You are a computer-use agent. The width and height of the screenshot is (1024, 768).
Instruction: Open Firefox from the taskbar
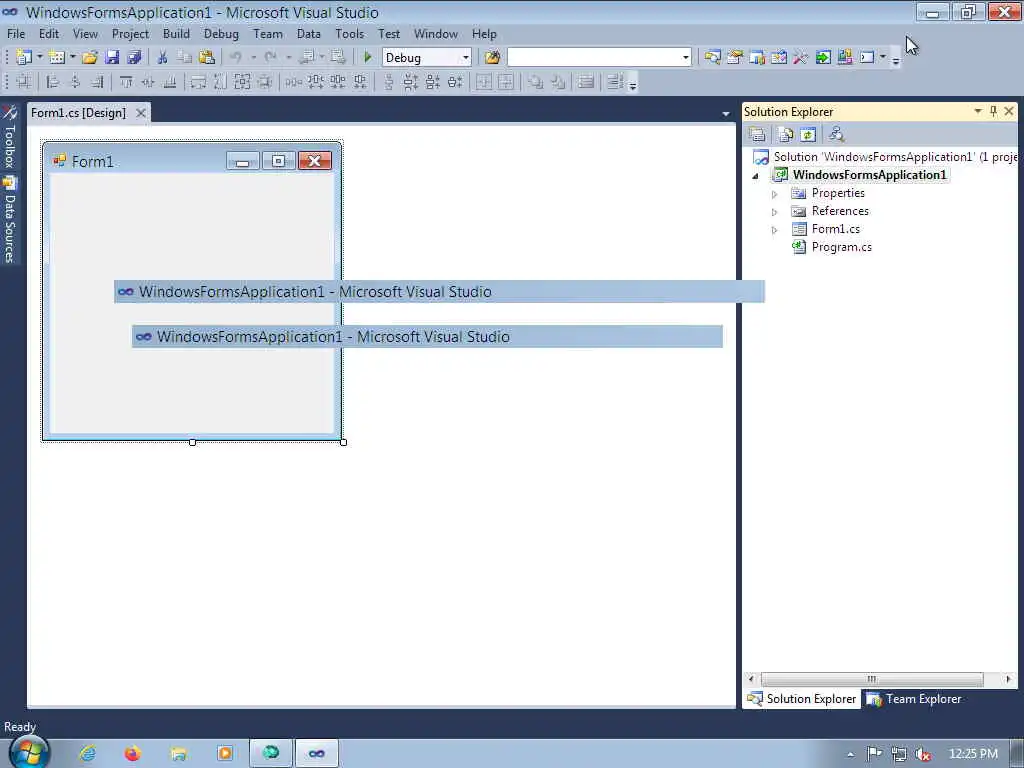[x=133, y=754]
